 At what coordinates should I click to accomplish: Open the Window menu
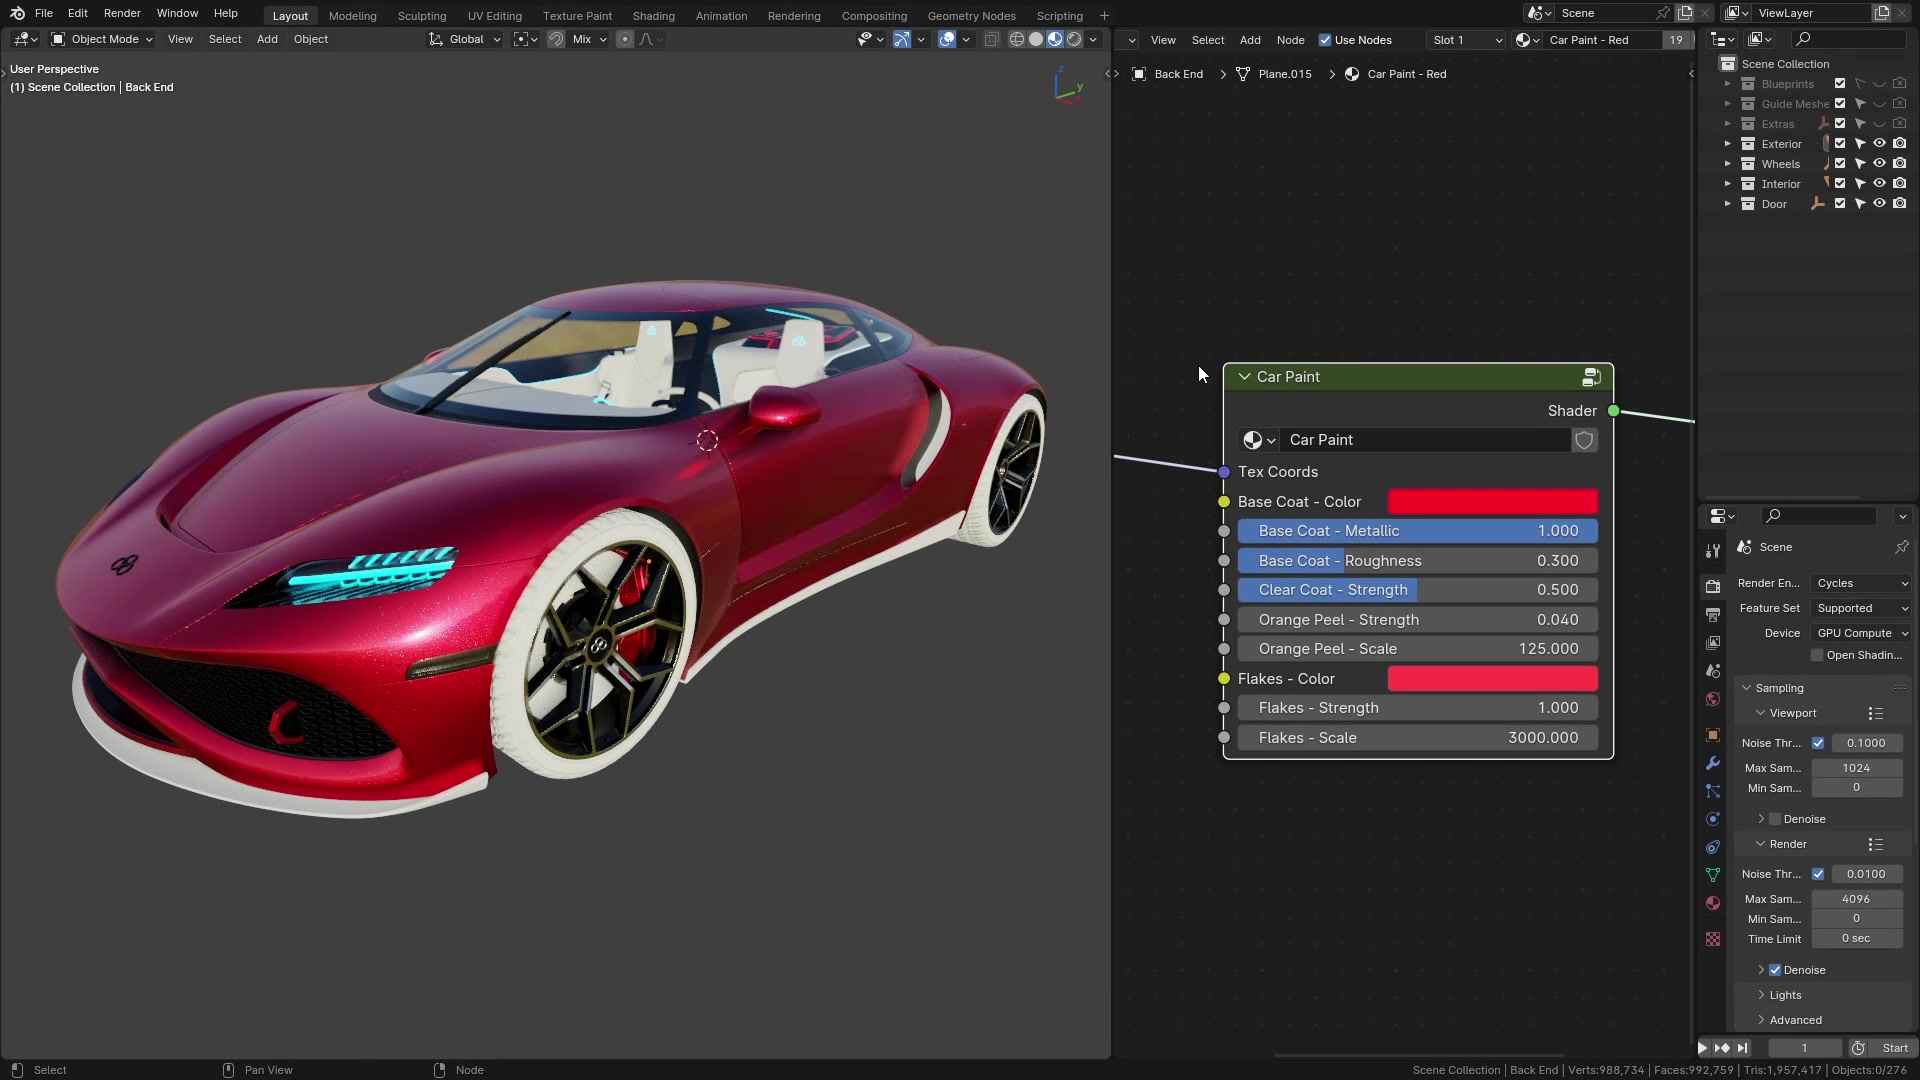[177, 13]
